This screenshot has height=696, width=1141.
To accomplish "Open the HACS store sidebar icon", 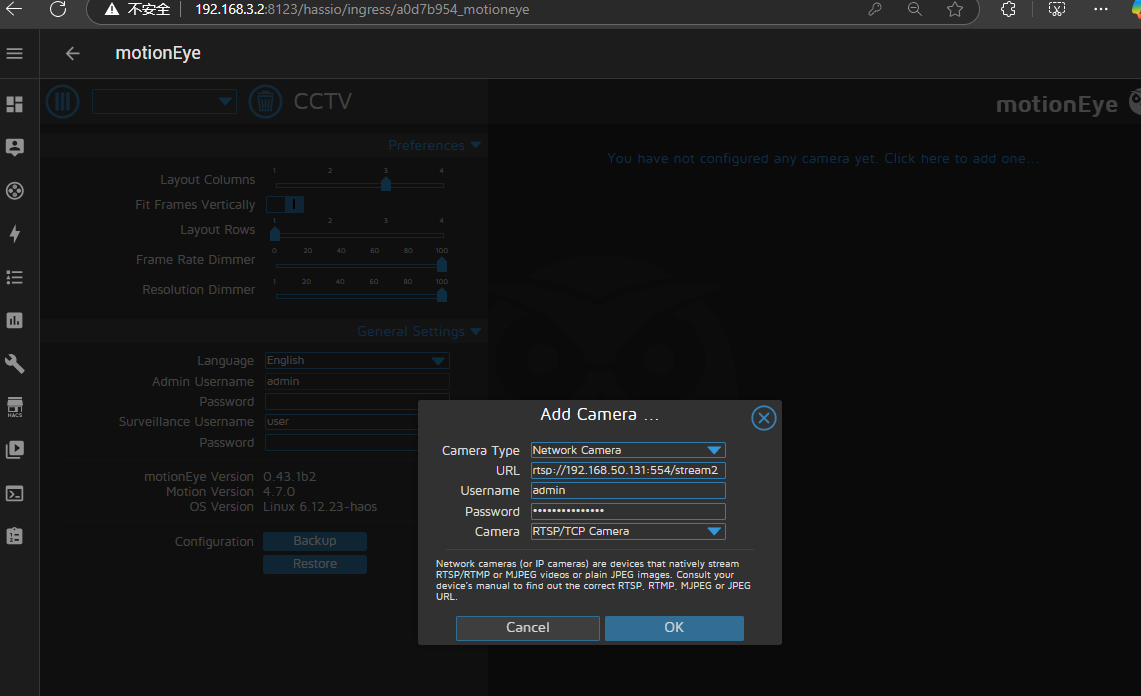I will pos(14,407).
